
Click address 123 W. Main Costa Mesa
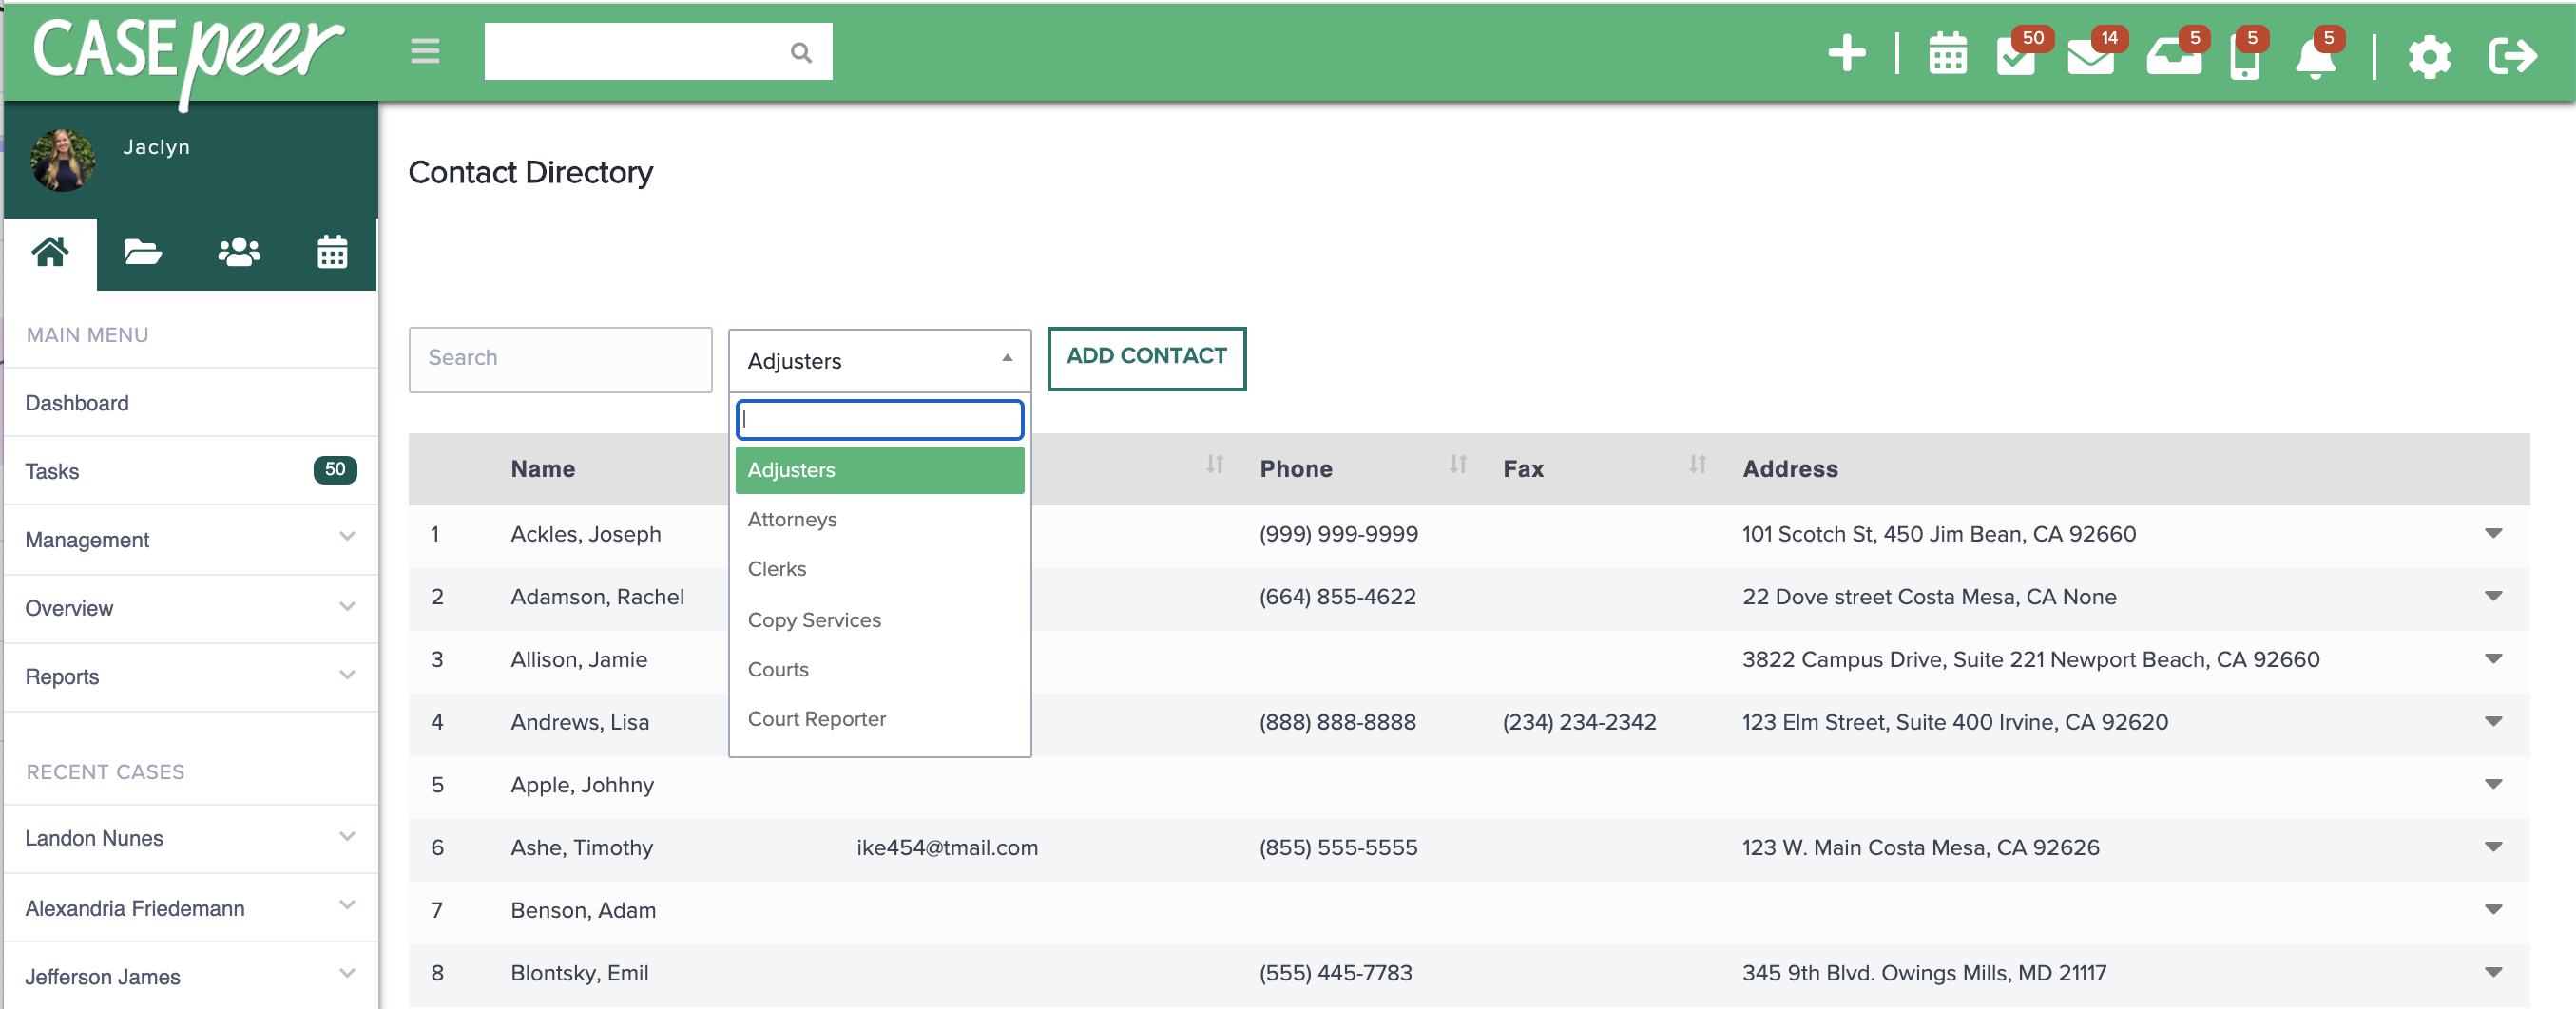(1920, 848)
